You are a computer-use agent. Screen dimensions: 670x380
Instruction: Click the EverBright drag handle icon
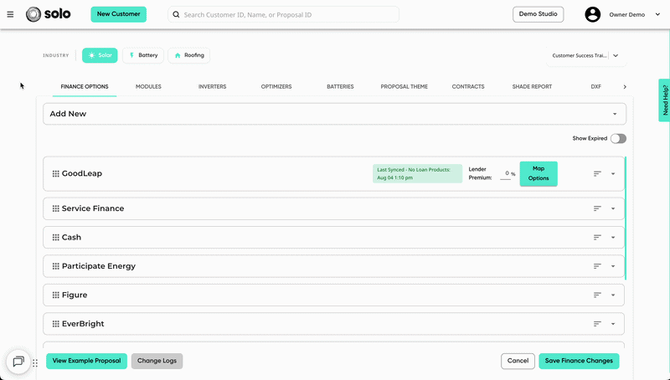(x=56, y=324)
